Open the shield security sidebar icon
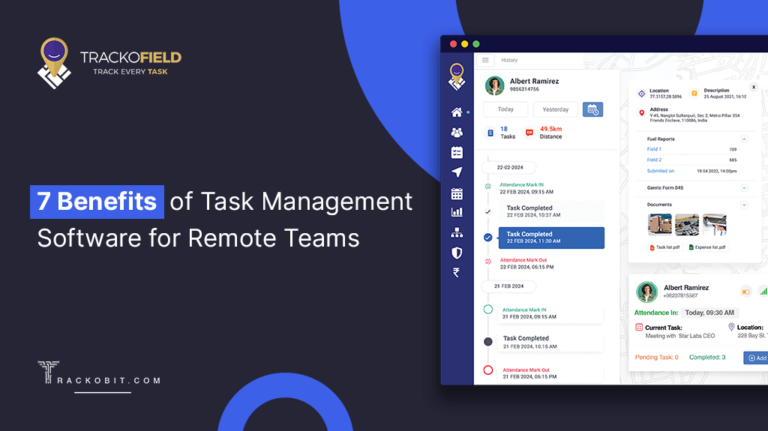Image resolution: width=768 pixels, height=431 pixels. 457,252
